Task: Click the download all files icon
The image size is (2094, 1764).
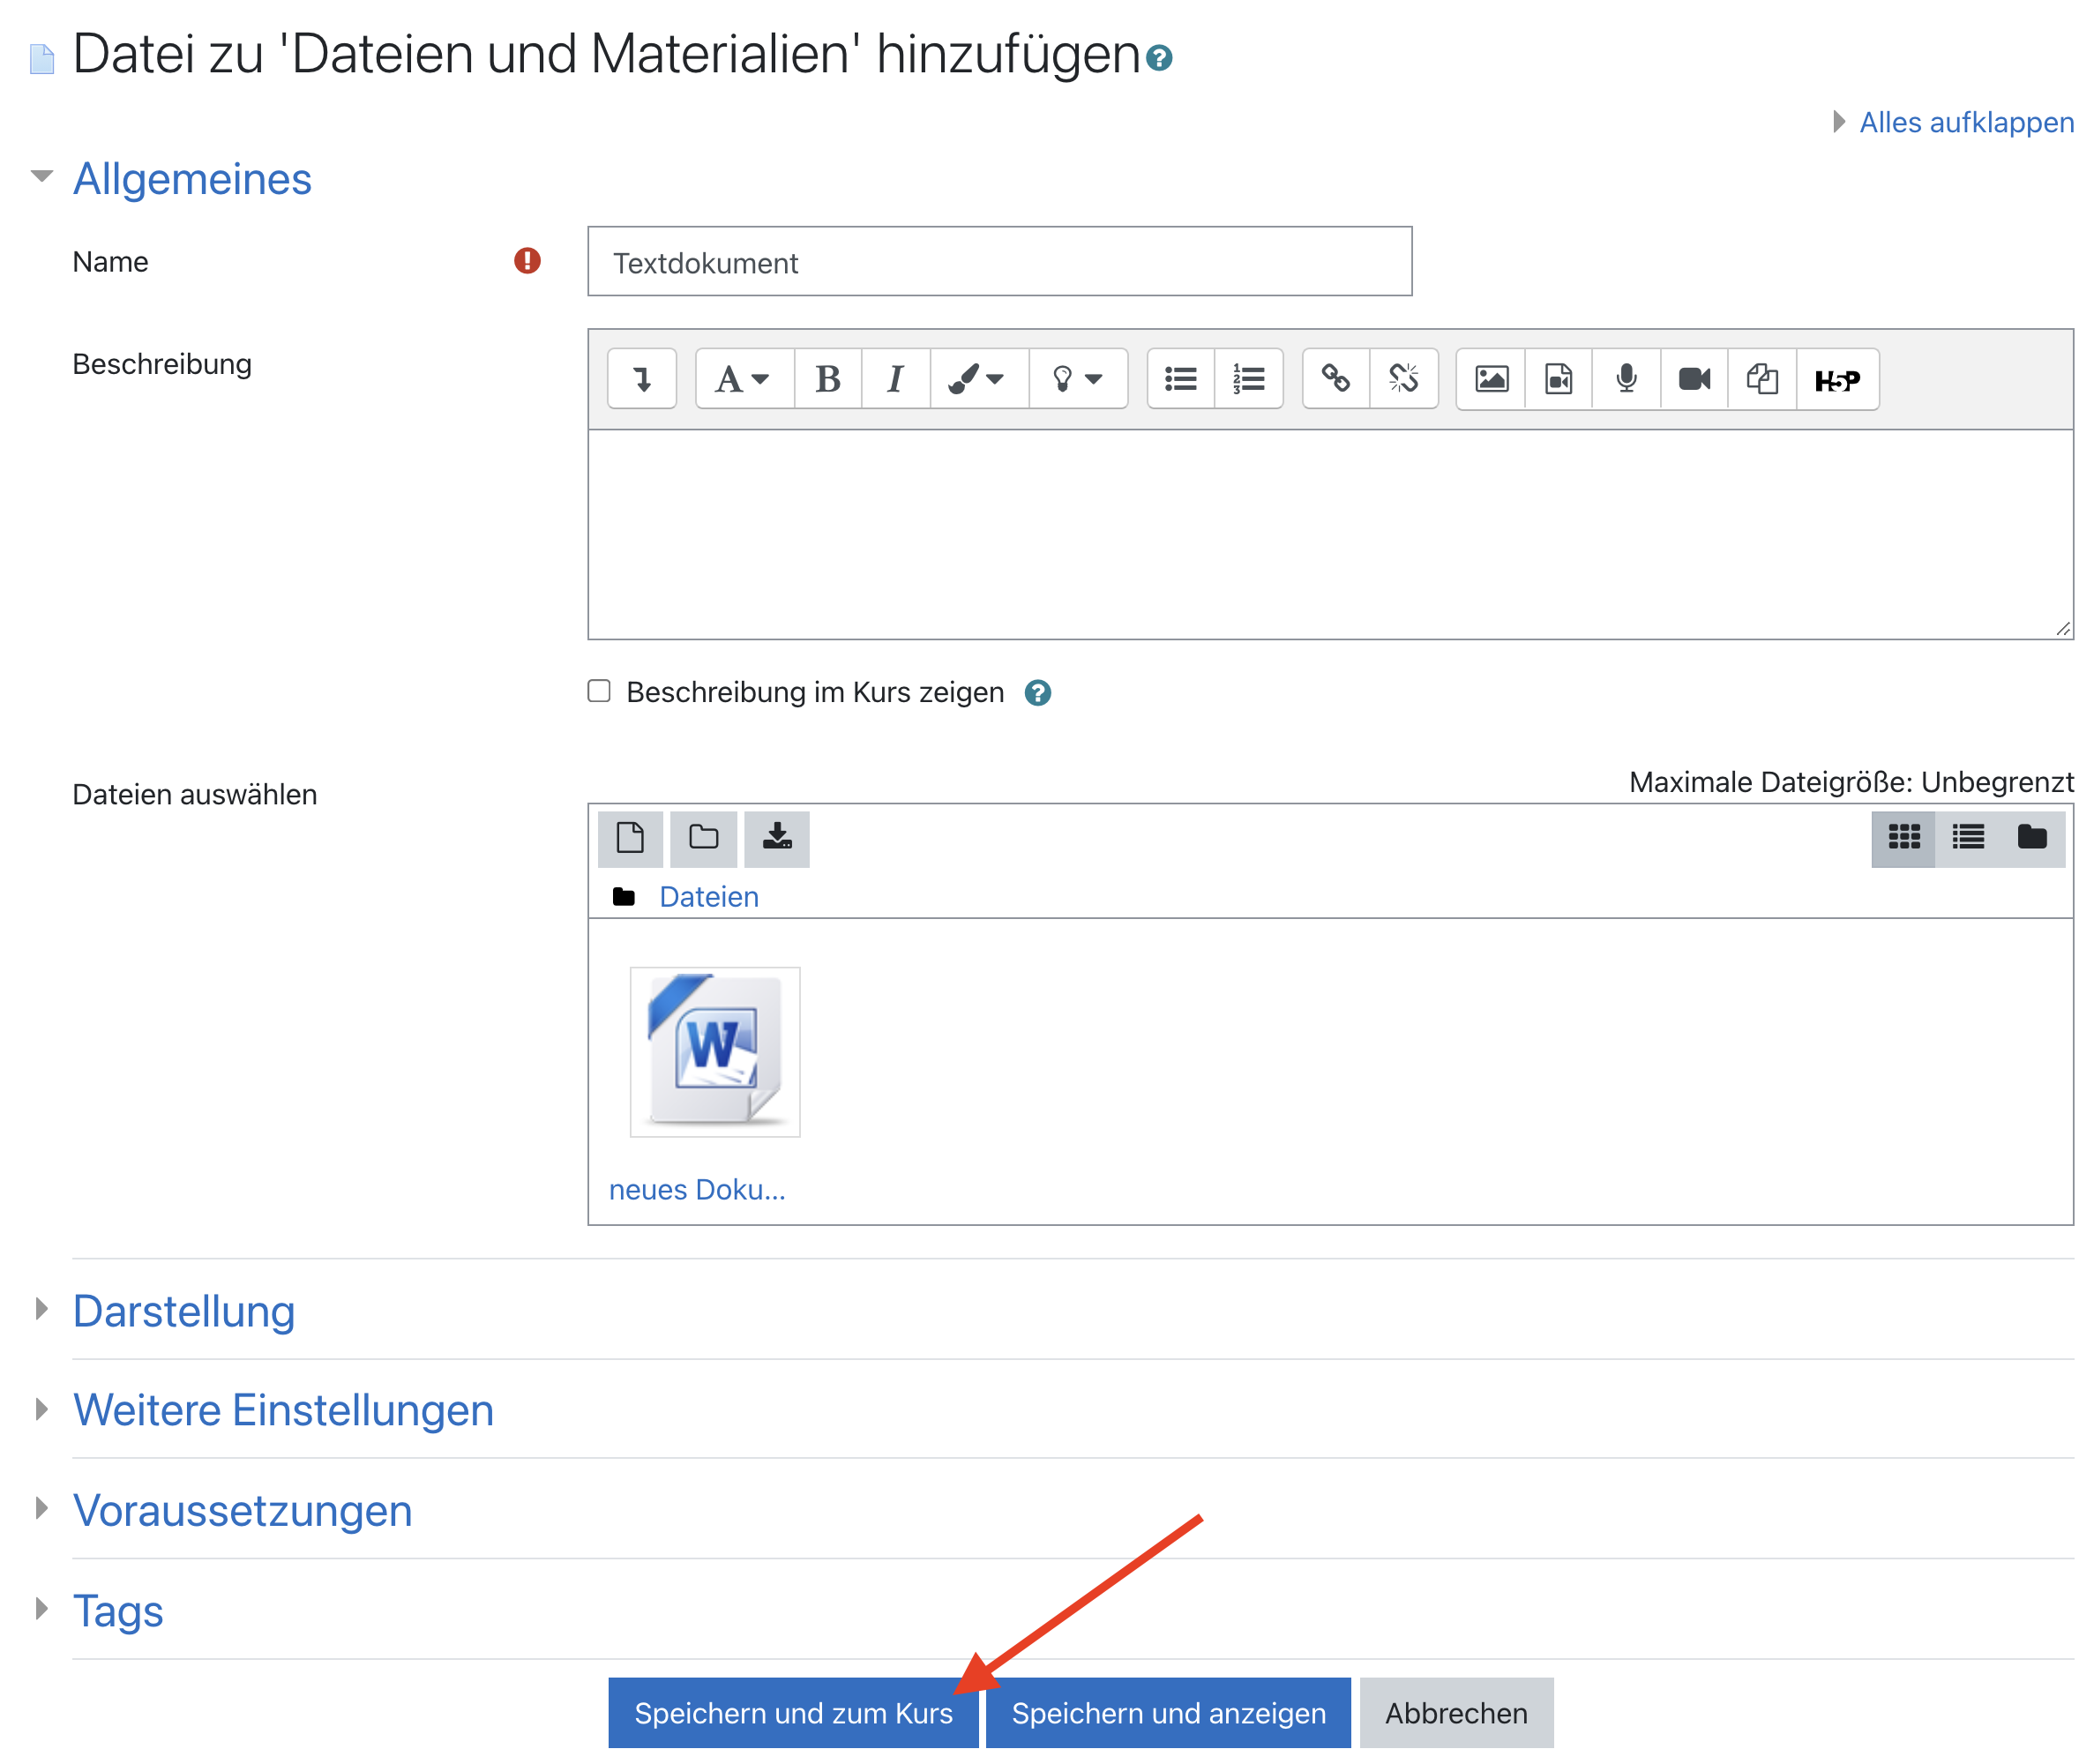Action: coord(777,837)
